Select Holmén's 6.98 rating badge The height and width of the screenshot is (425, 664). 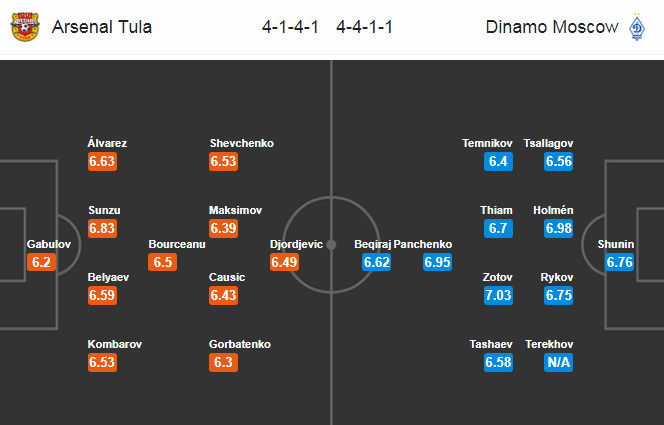click(558, 228)
